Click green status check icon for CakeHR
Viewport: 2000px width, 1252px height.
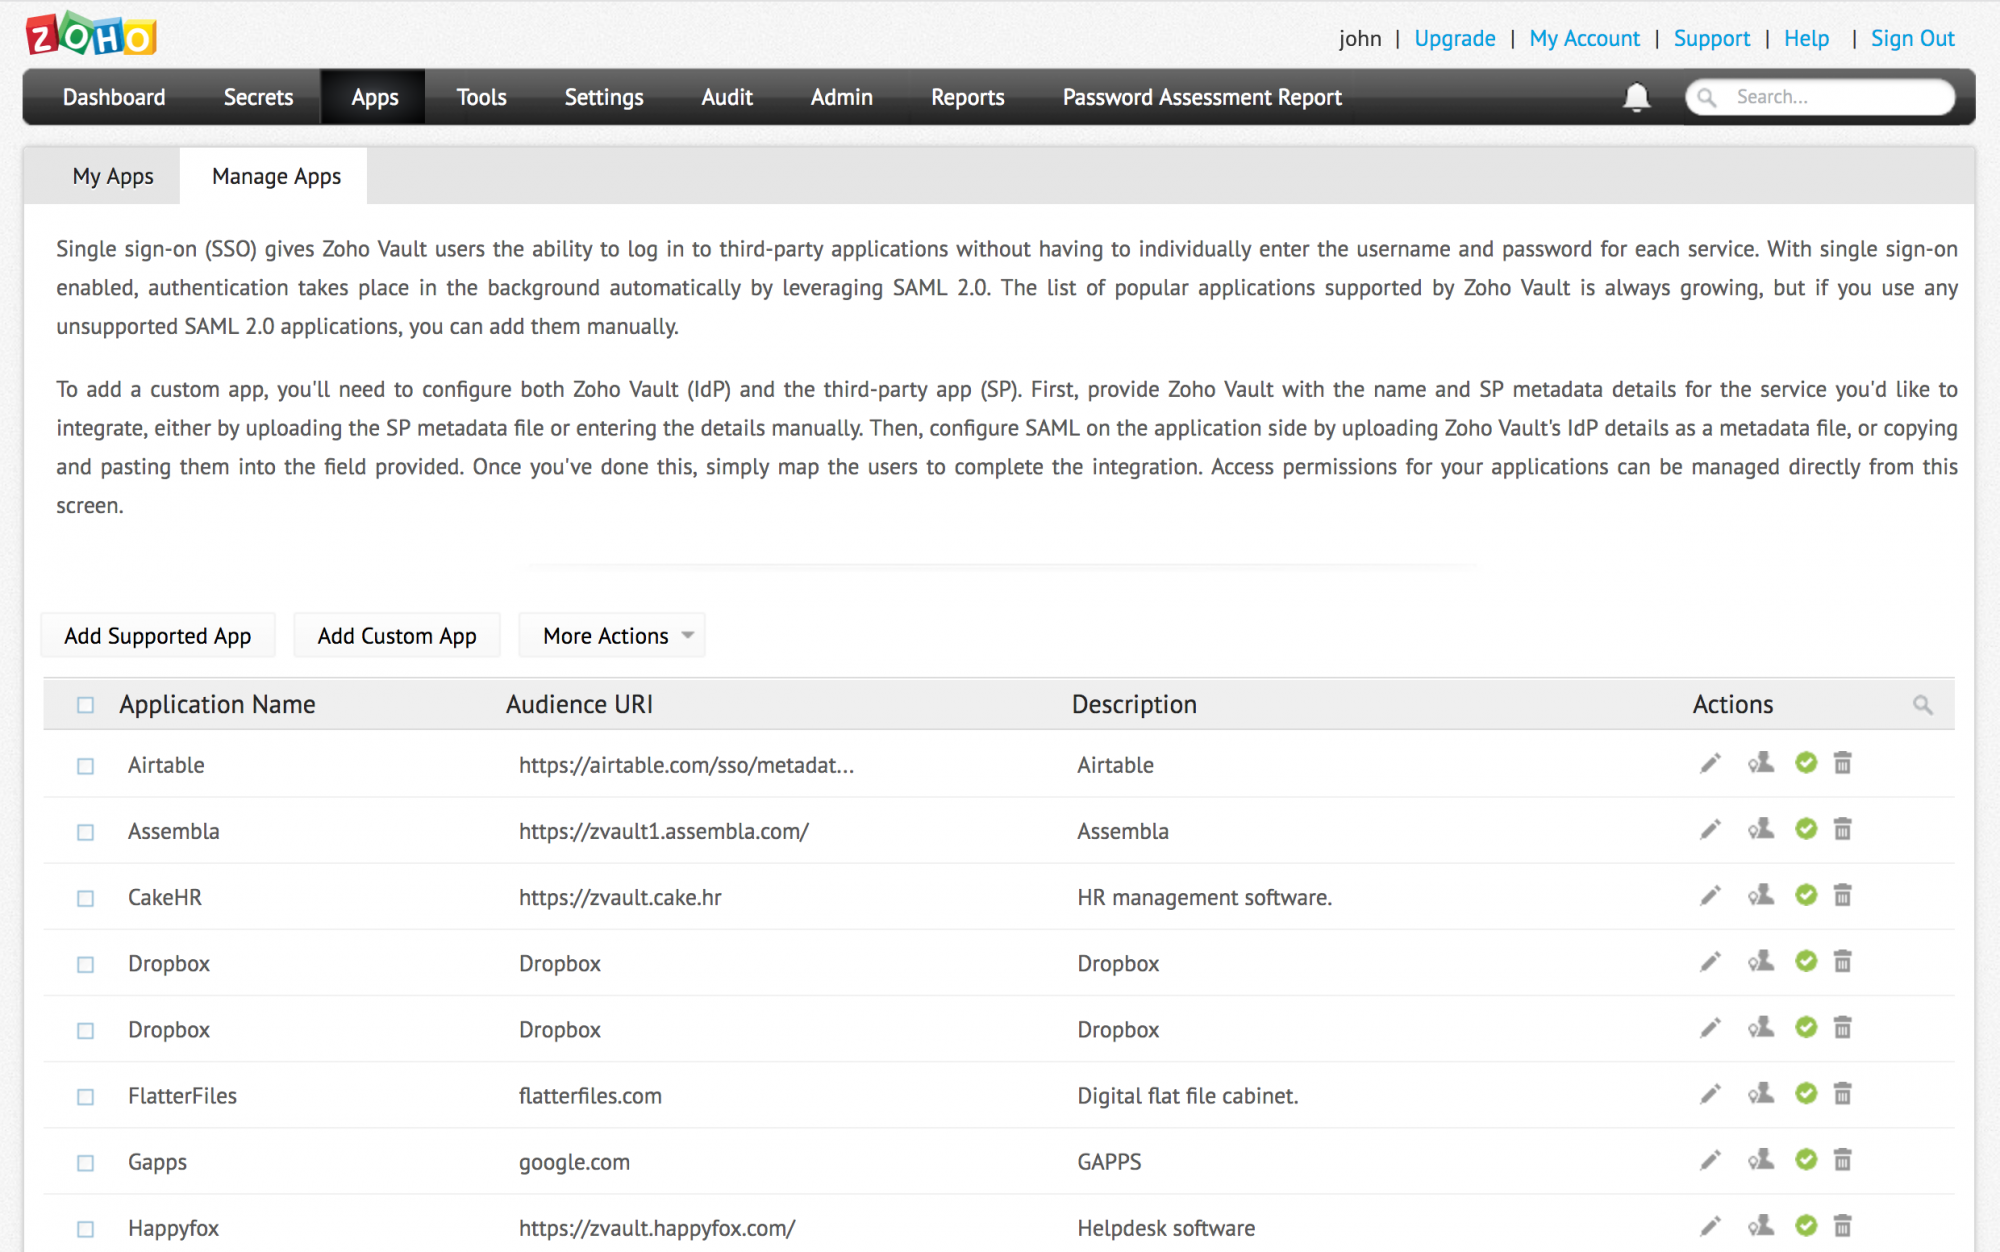[1805, 895]
